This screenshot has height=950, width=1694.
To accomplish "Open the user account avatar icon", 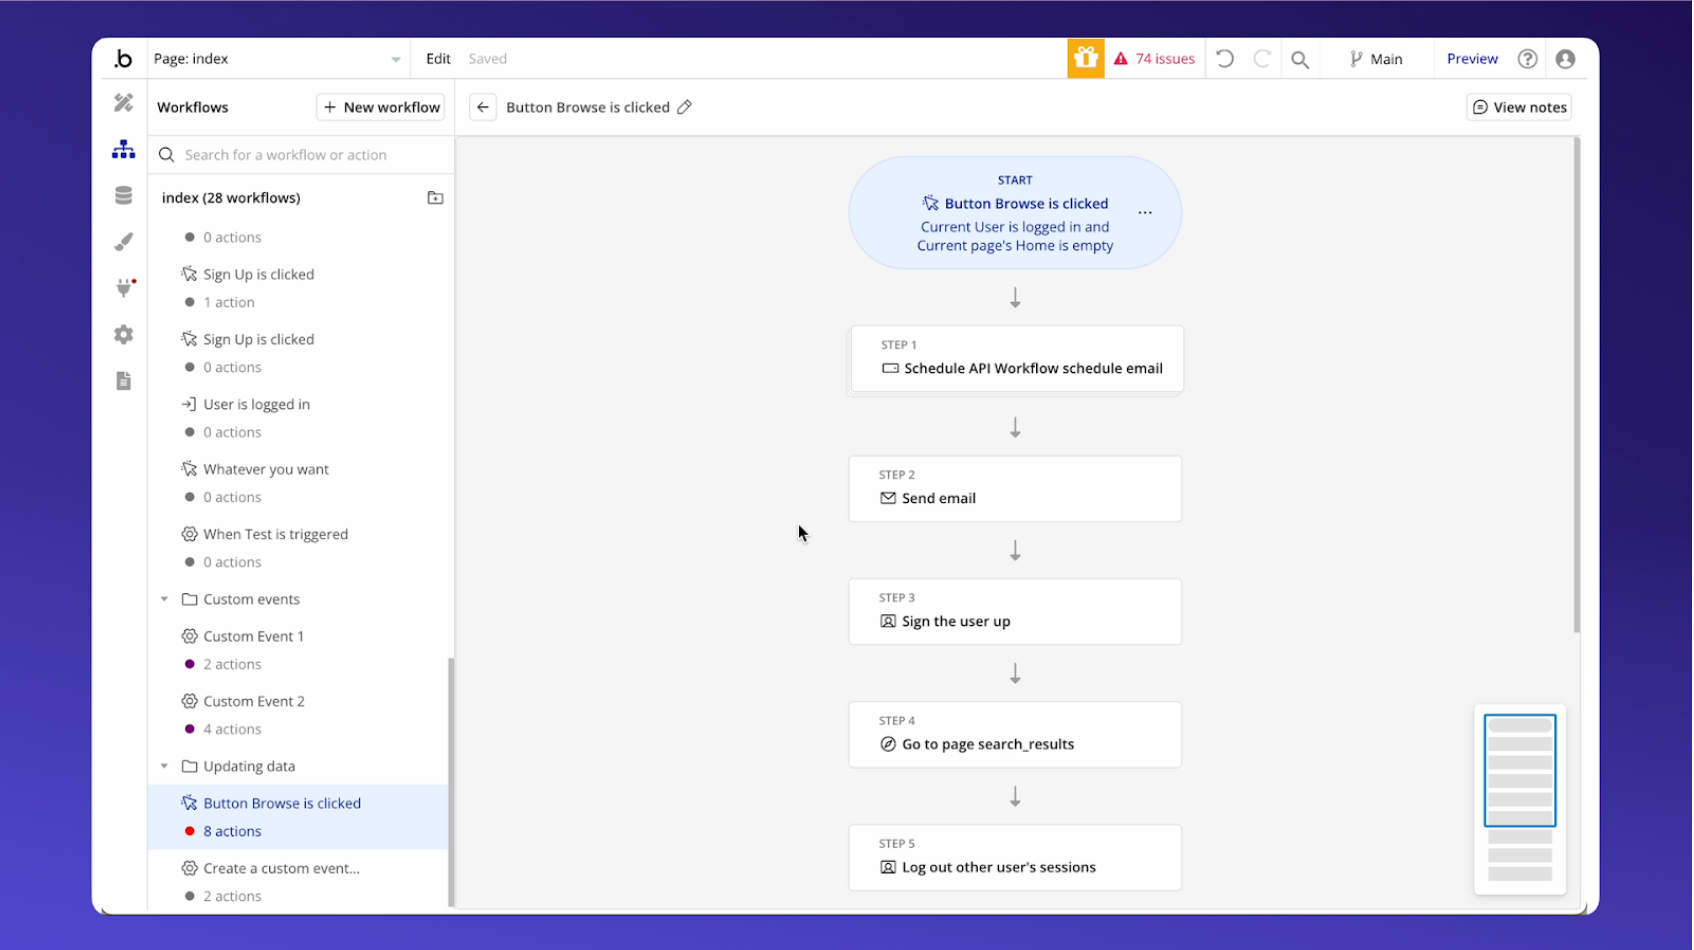I will point(1565,58).
